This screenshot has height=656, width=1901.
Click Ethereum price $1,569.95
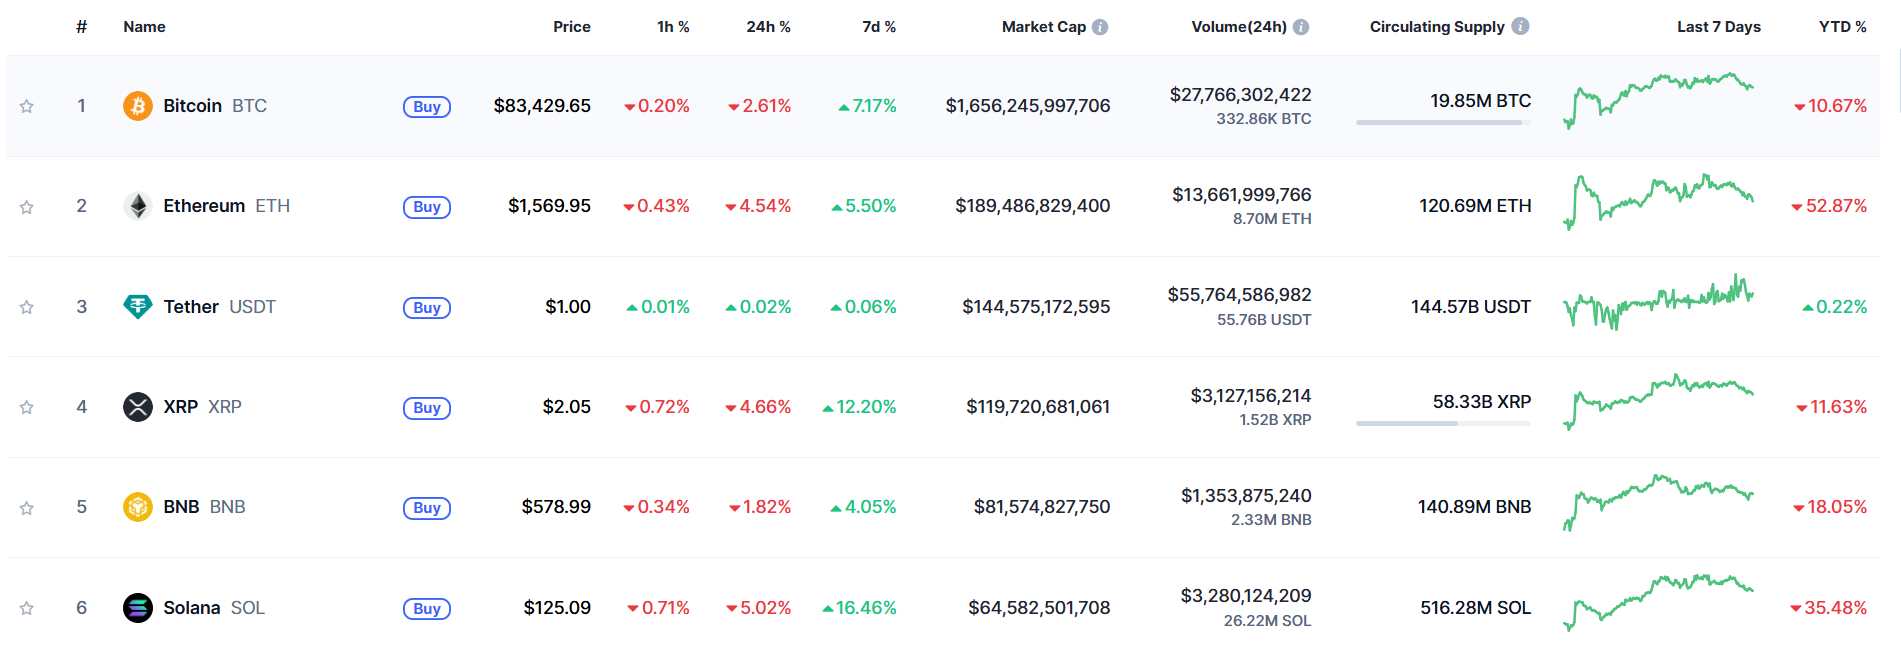pos(549,206)
